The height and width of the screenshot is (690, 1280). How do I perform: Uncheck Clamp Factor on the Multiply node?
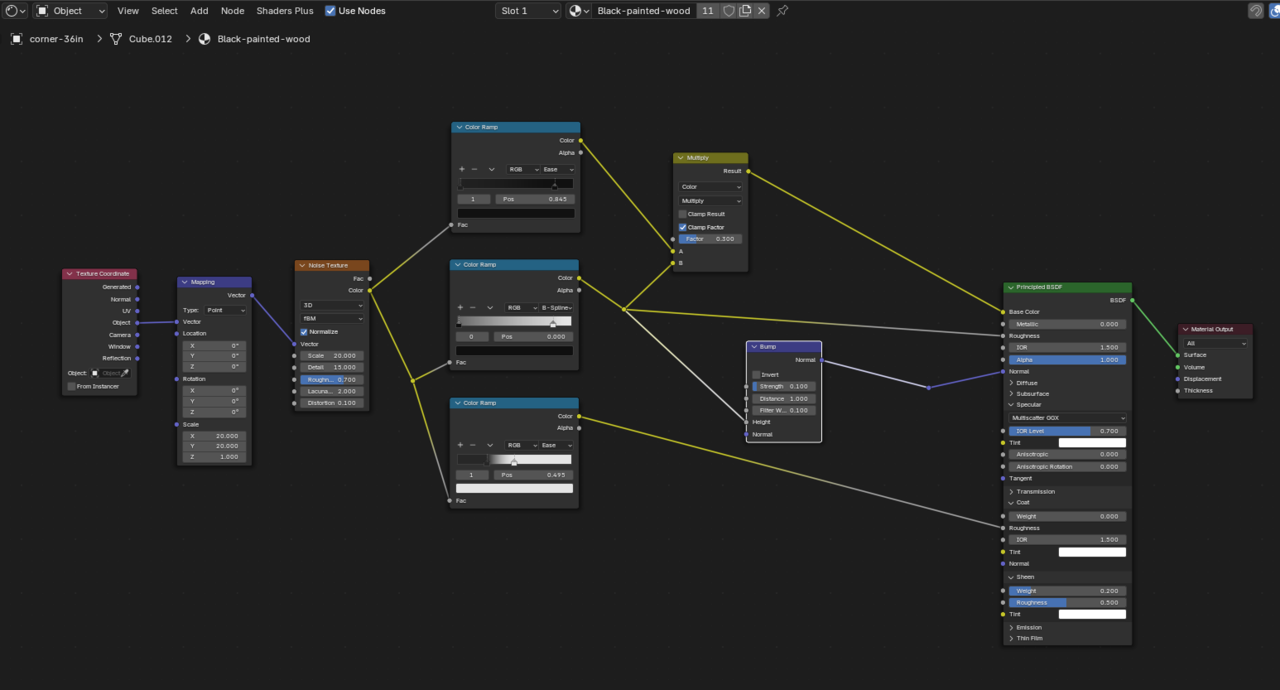click(x=683, y=227)
